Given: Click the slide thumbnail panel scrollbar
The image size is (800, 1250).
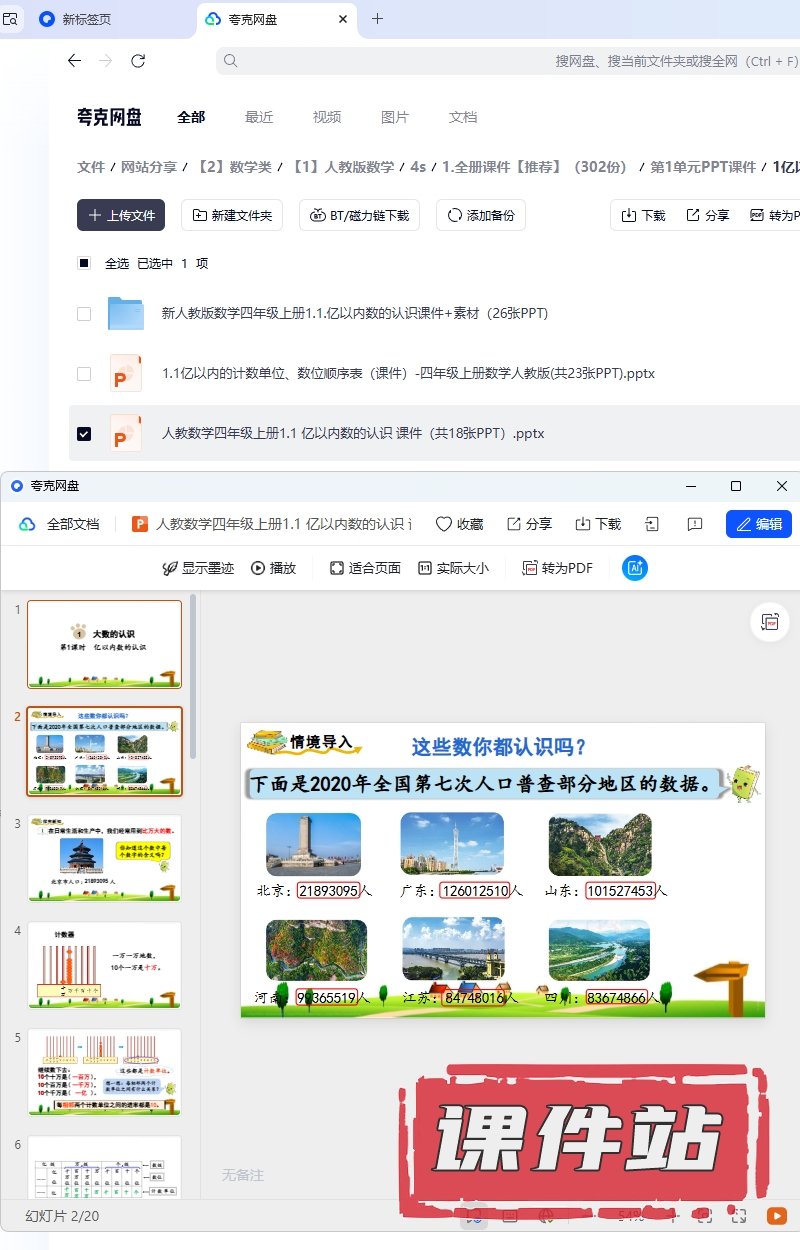Looking at the screenshot, I should coord(193,680).
